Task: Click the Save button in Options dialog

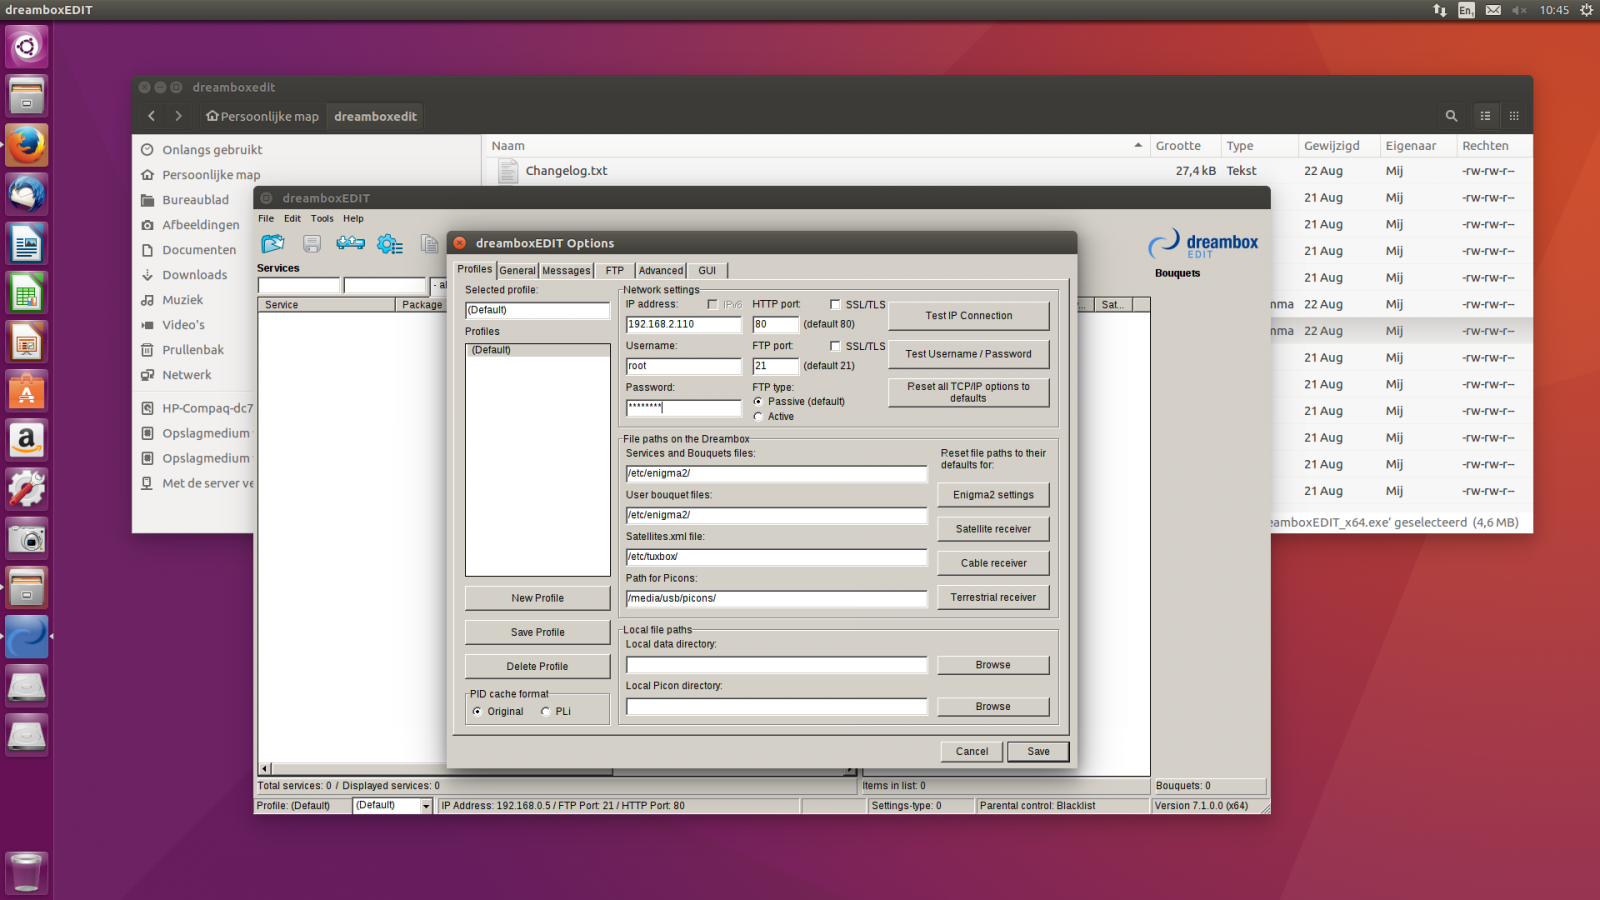Action: (1038, 752)
